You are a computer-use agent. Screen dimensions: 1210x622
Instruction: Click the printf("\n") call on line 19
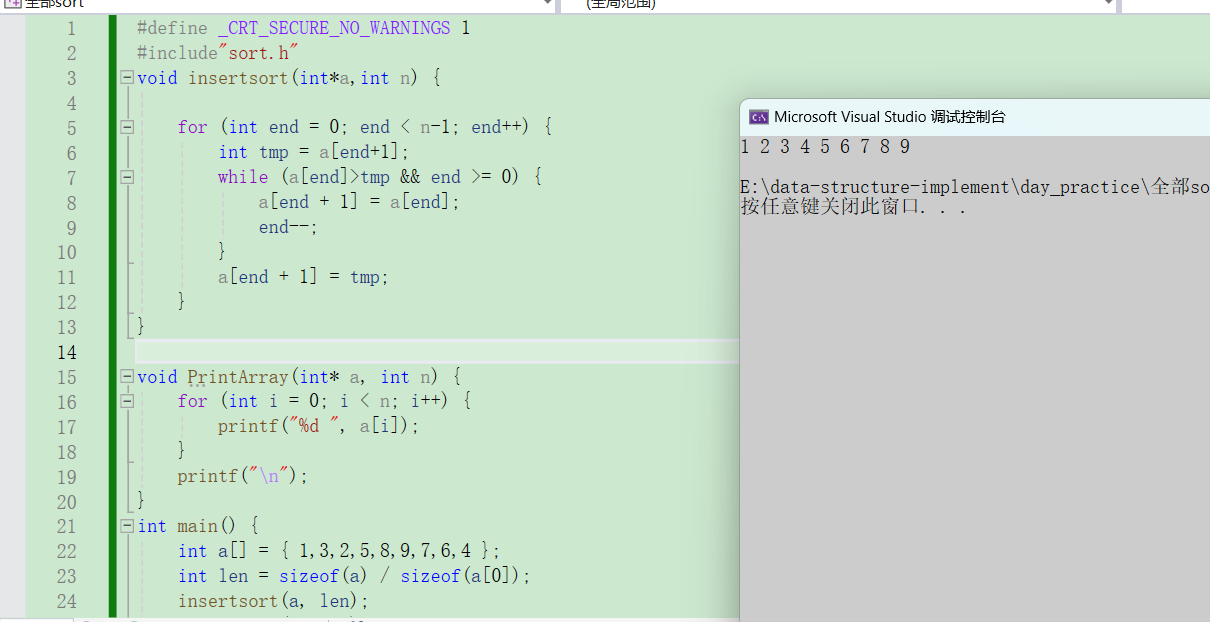pos(243,476)
